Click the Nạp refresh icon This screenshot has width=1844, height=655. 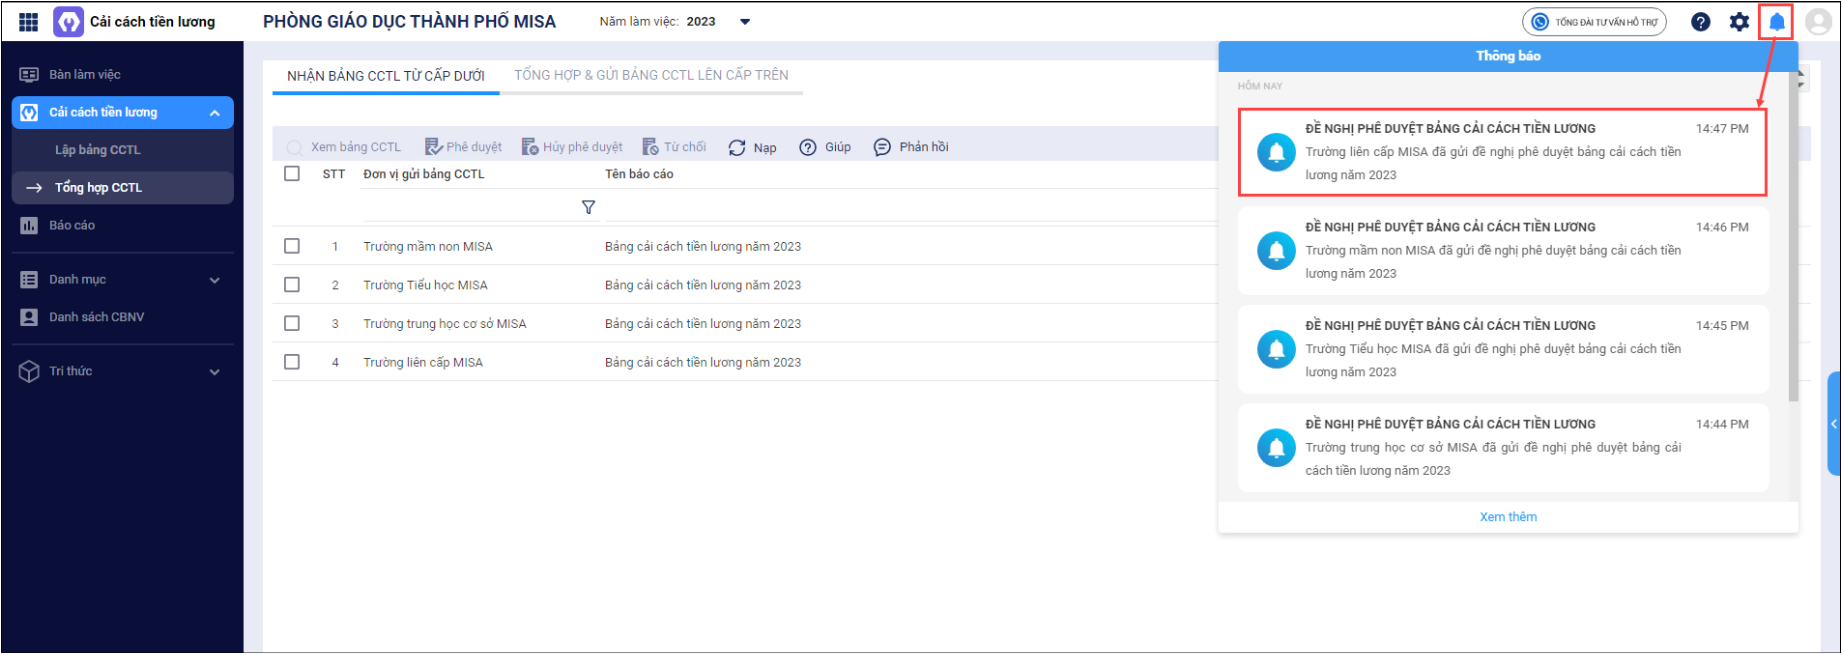tap(737, 147)
